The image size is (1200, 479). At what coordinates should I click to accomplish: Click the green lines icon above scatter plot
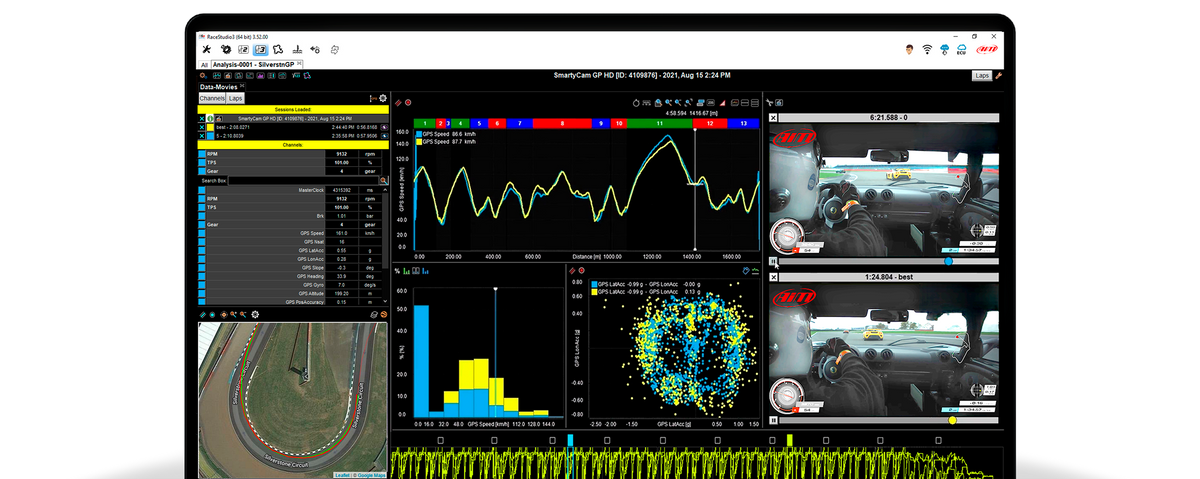756,270
